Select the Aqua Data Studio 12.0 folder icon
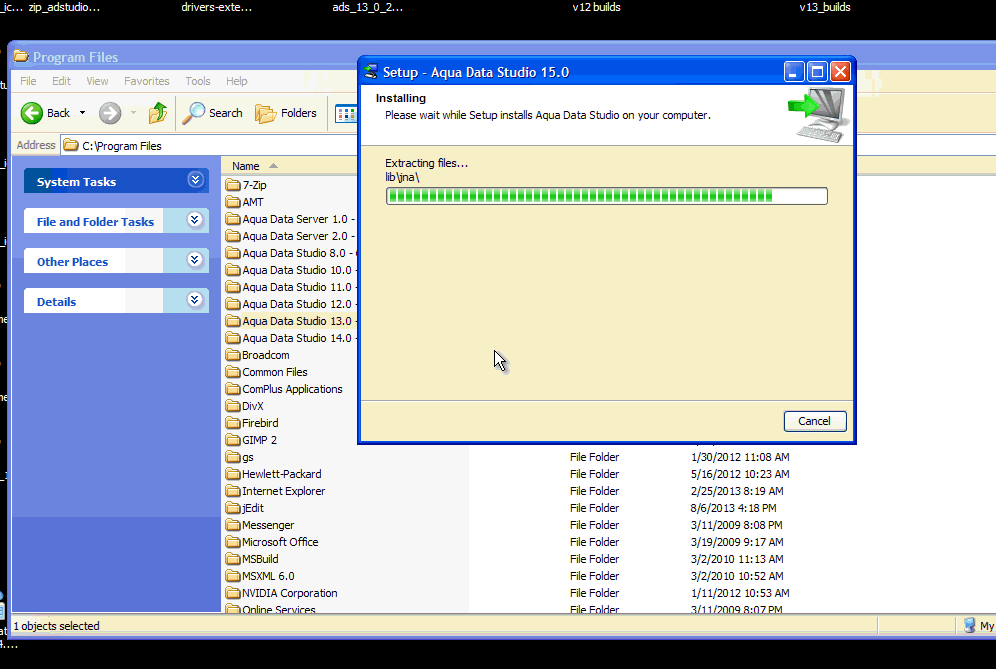 point(233,304)
